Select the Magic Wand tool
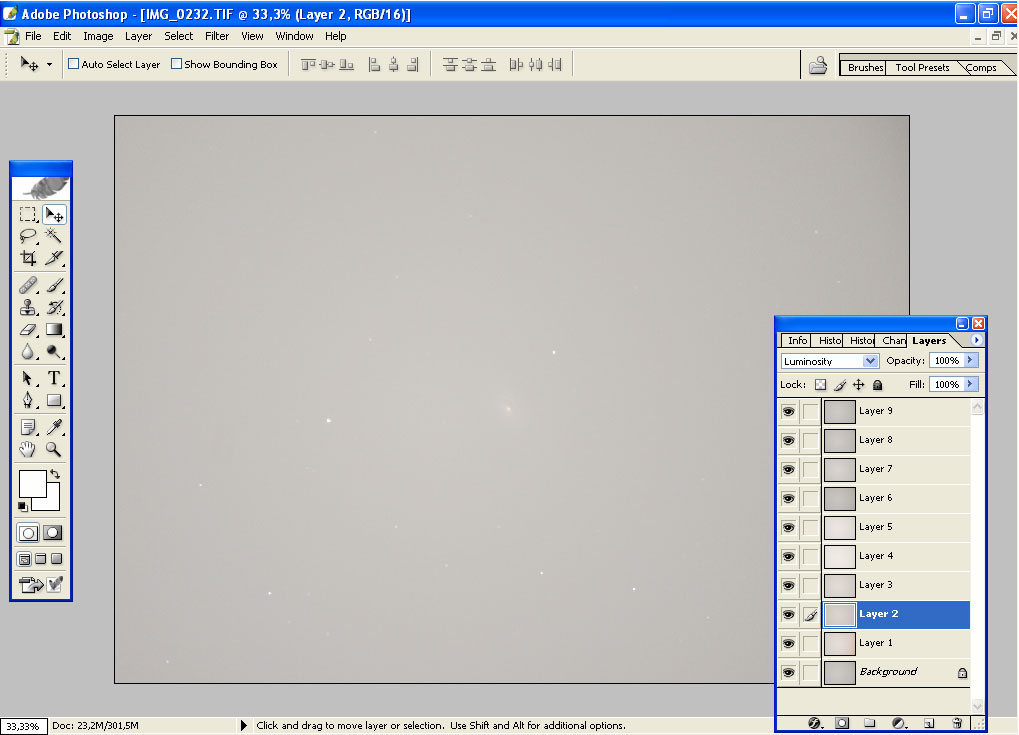Image resolution: width=1019 pixels, height=735 pixels. [x=54, y=236]
